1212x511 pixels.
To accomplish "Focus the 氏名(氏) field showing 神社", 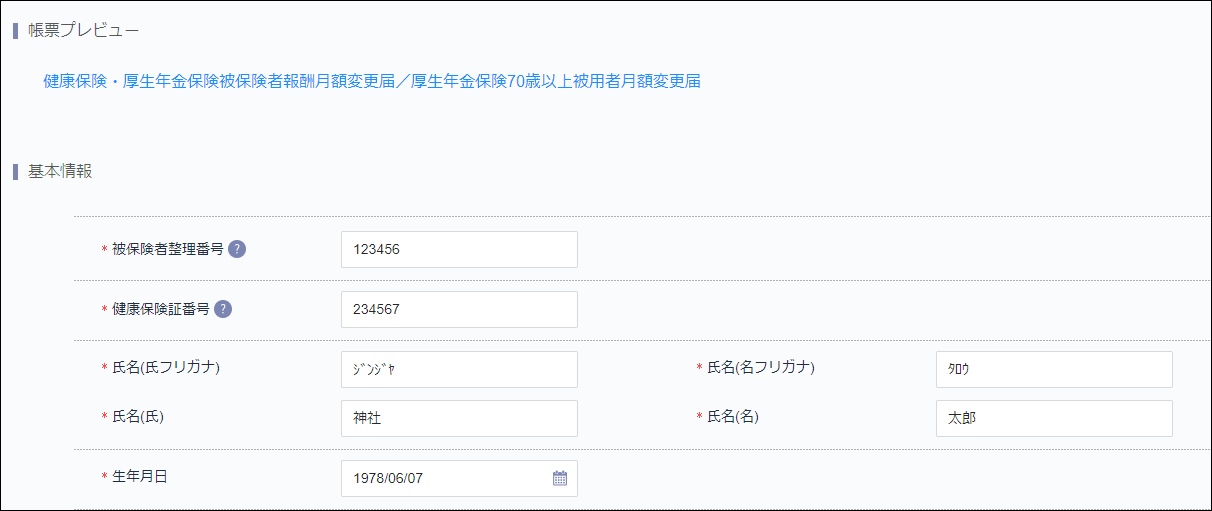I will 459,419.
